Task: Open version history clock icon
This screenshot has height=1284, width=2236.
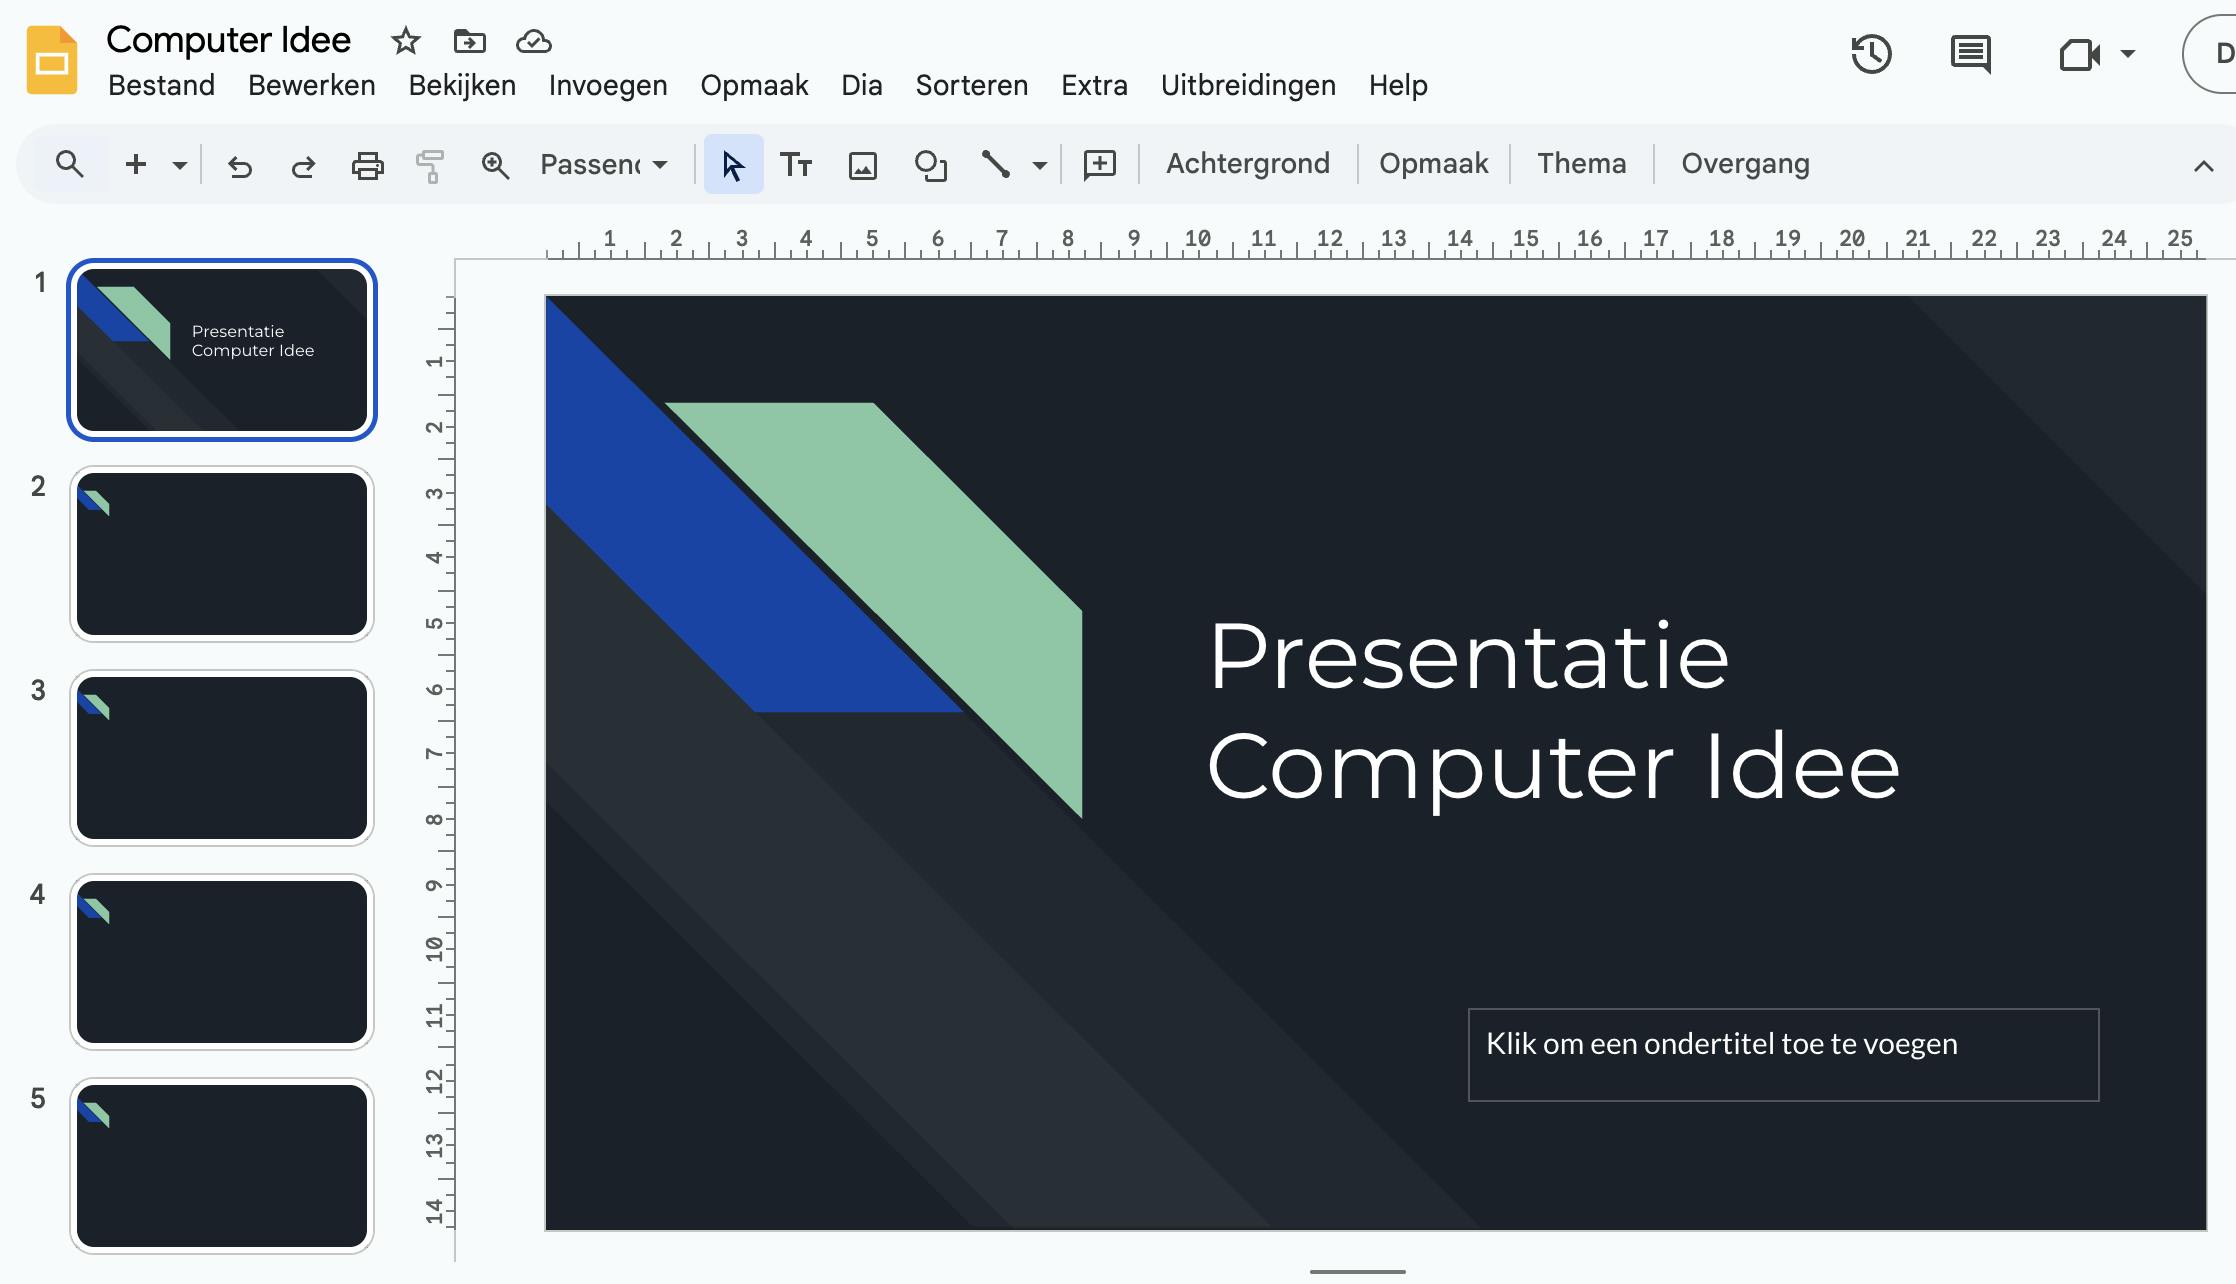Action: [x=1871, y=54]
